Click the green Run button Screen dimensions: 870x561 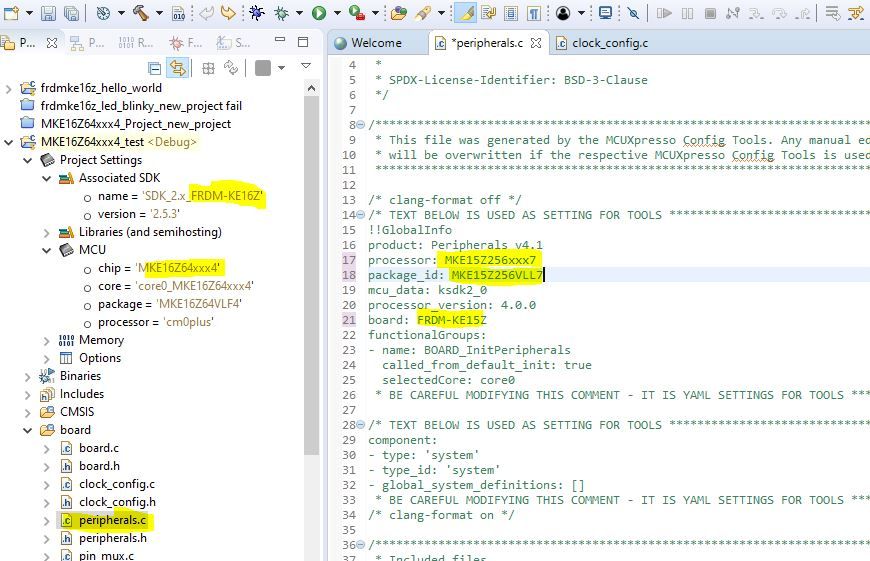coord(318,13)
